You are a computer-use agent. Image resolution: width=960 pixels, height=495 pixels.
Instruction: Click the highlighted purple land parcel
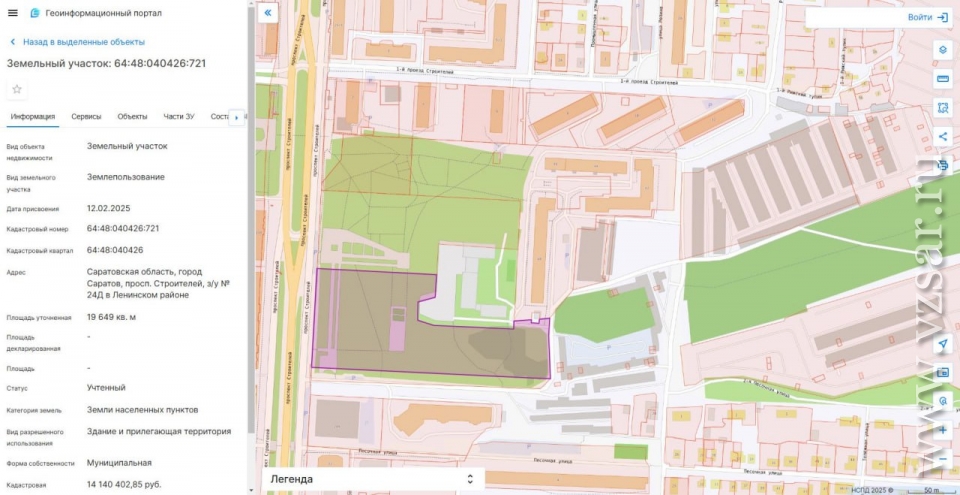tap(370, 320)
